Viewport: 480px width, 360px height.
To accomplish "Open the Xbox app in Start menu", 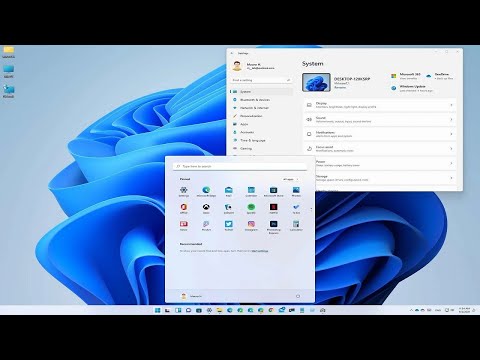I will click(206, 208).
